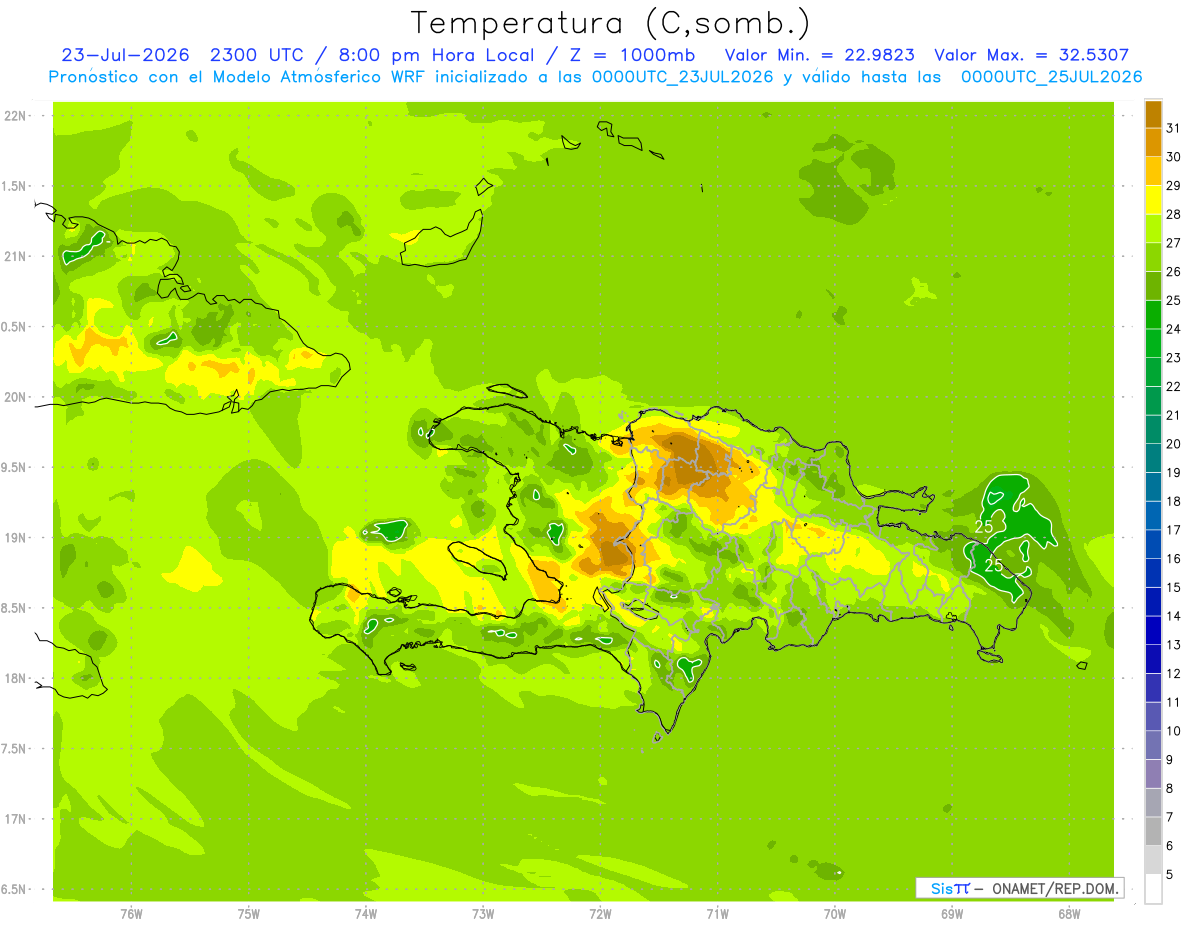1200x927 pixels.
Task: Click the '17N' latitude label
Action: click(x=15, y=819)
